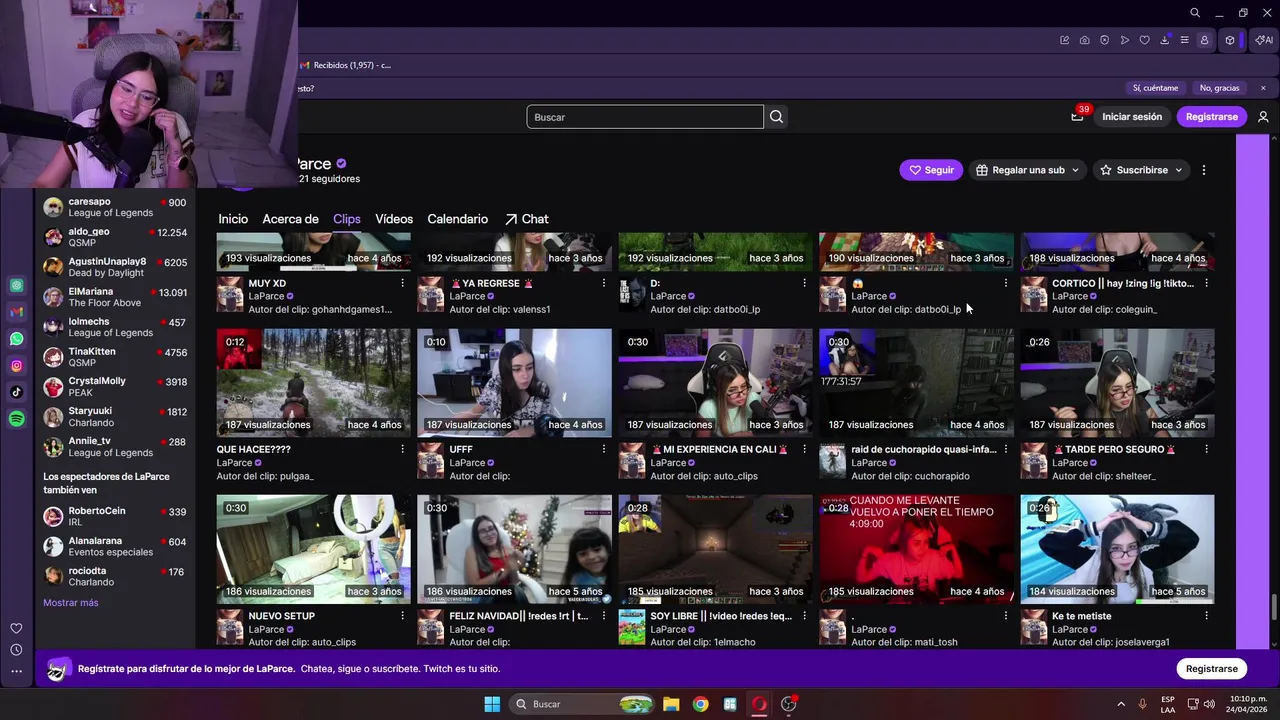Click the Iniciar sesión button
The image size is (1280, 720).
[1132, 117]
